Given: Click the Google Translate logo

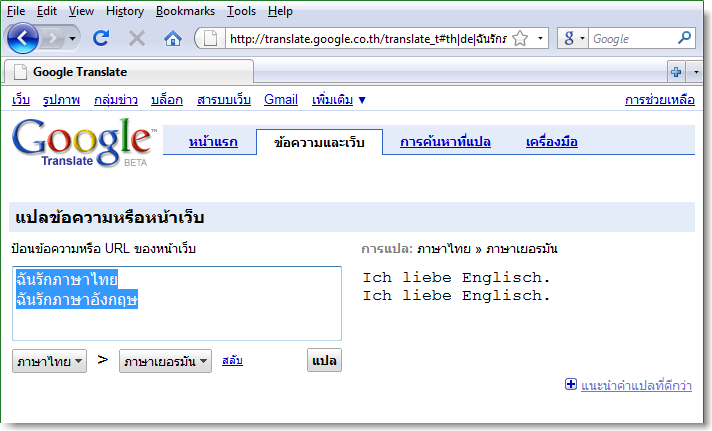Looking at the screenshot, I should click(82, 143).
